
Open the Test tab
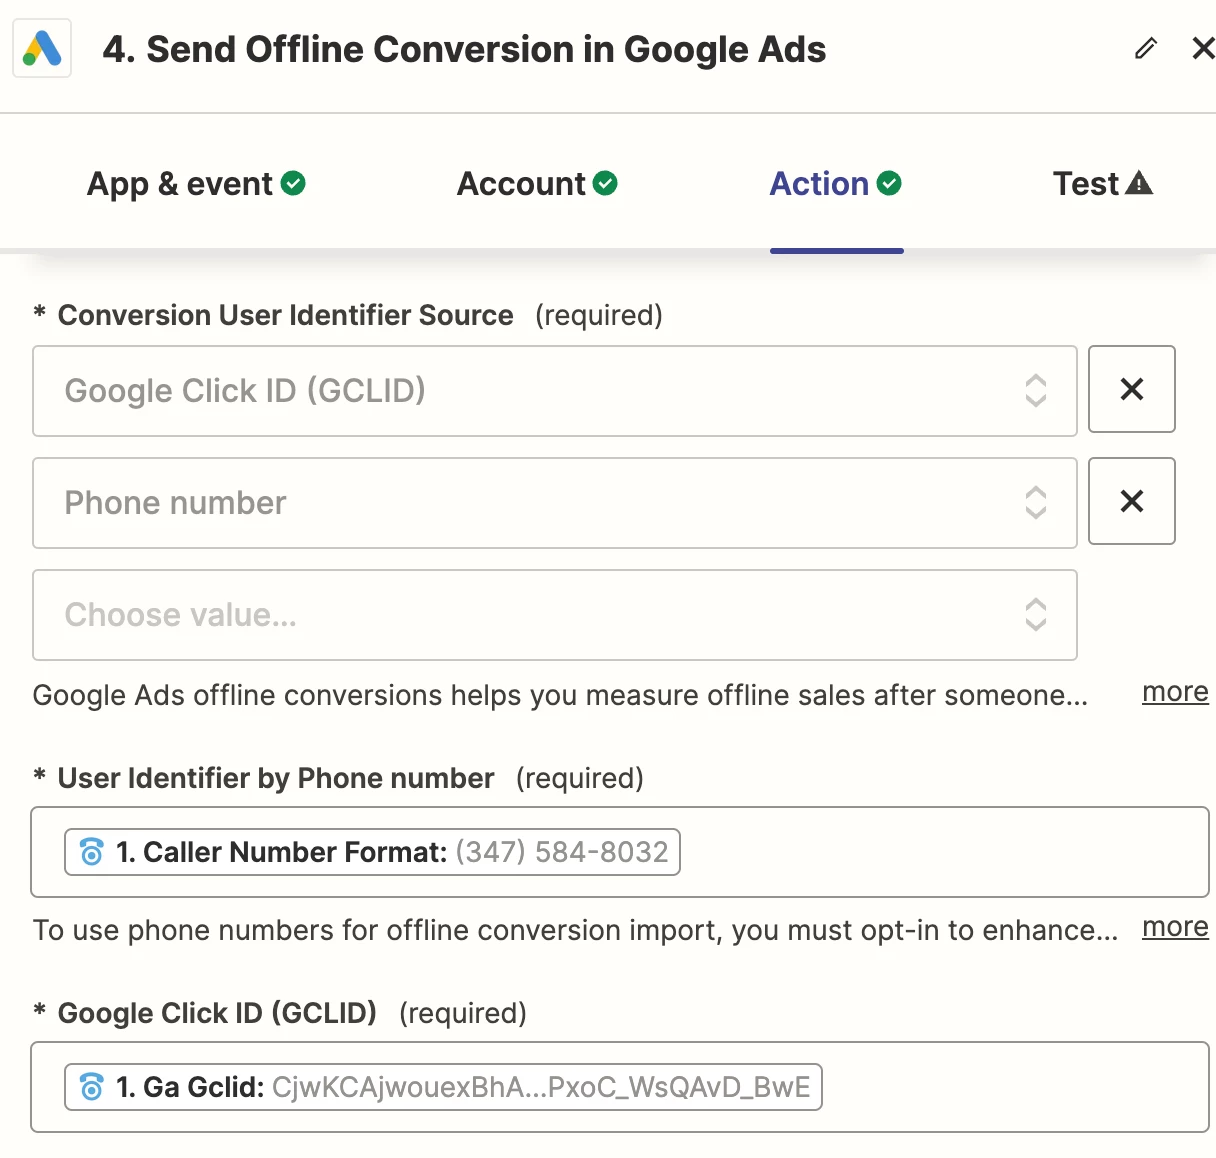1086,184
